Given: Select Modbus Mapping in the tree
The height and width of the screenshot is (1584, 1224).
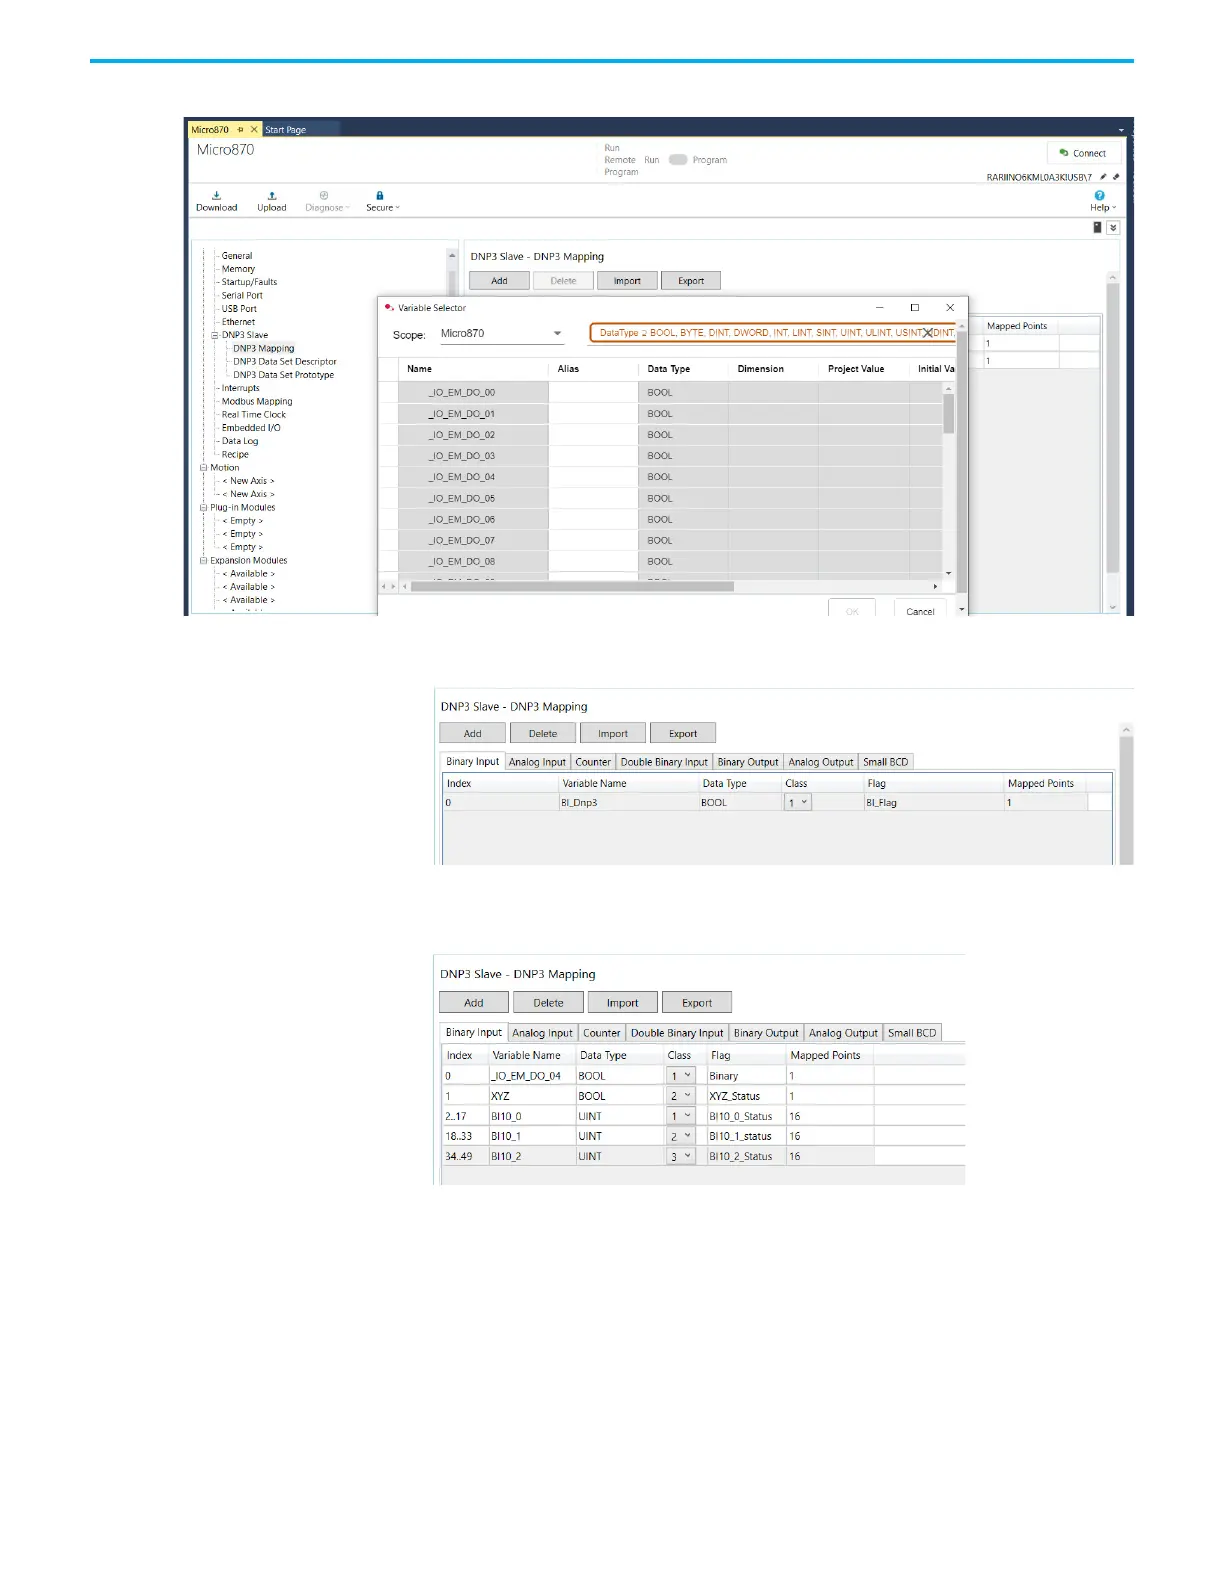Looking at the screenshot, I should tap(257, 401).
